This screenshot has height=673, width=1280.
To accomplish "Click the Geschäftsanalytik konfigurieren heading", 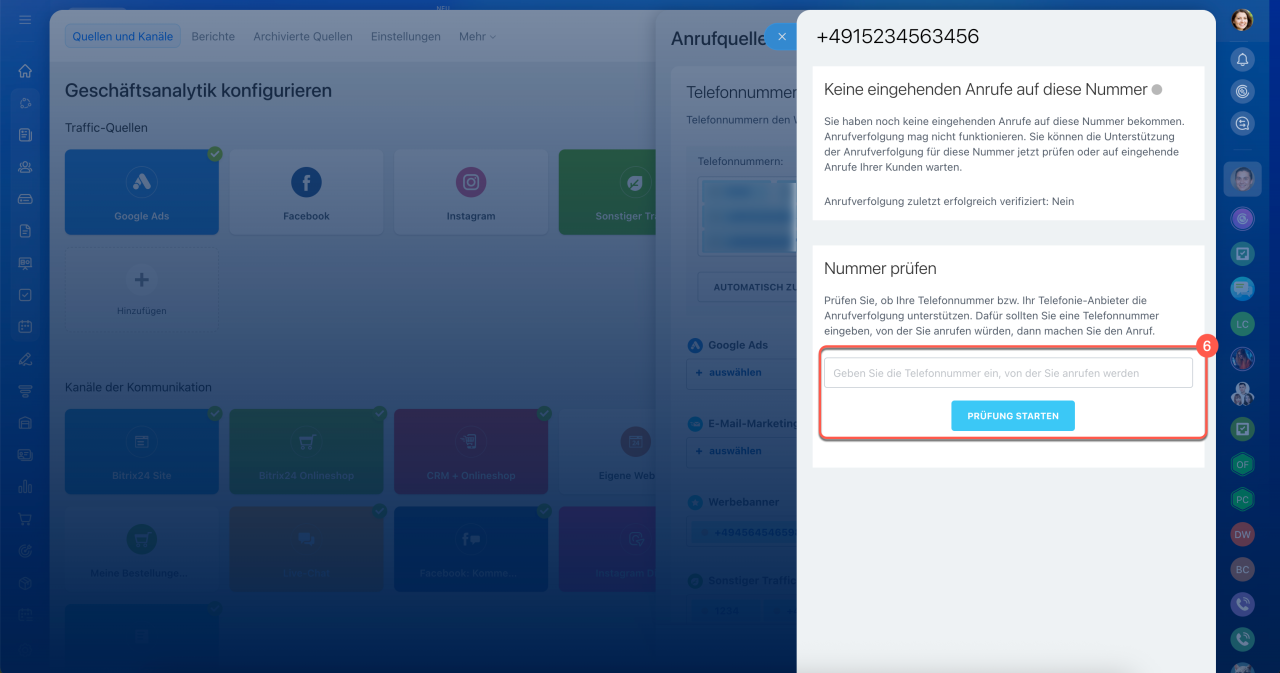I will coord(198,91).
